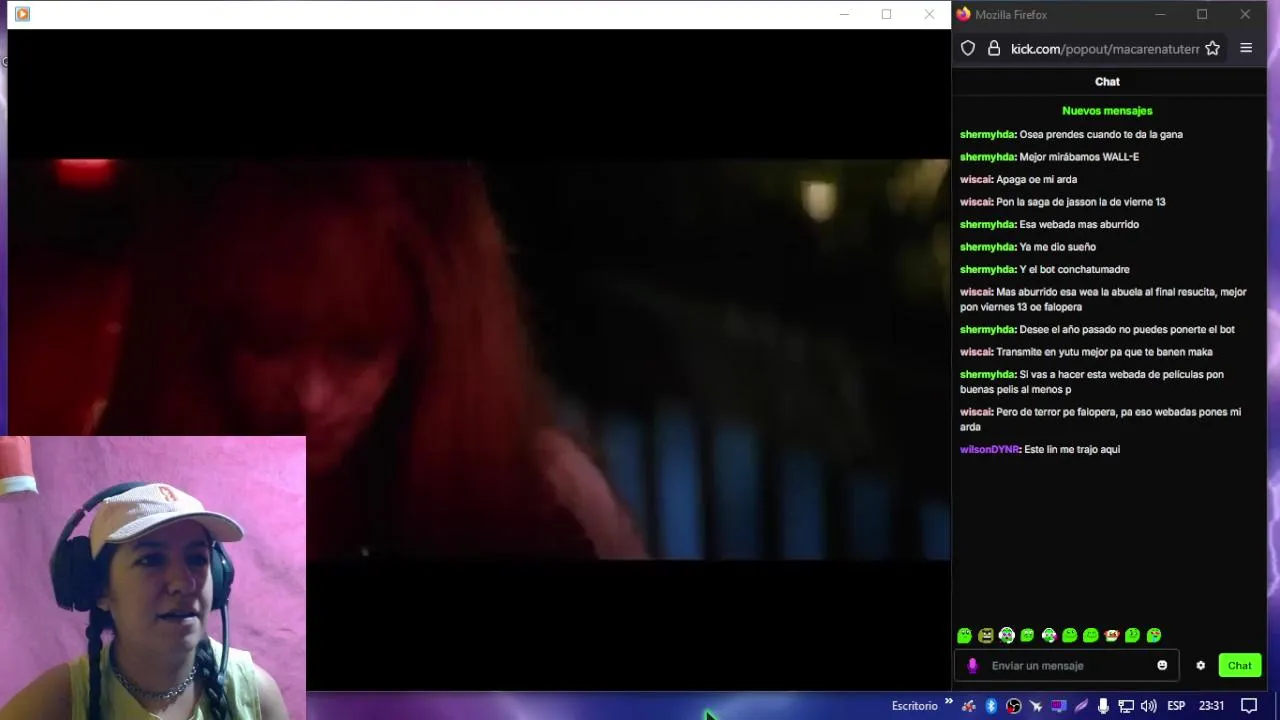Open the Windows notification center icon
This screenshot has height=720, width=1280.
[x=1249, y=706]
